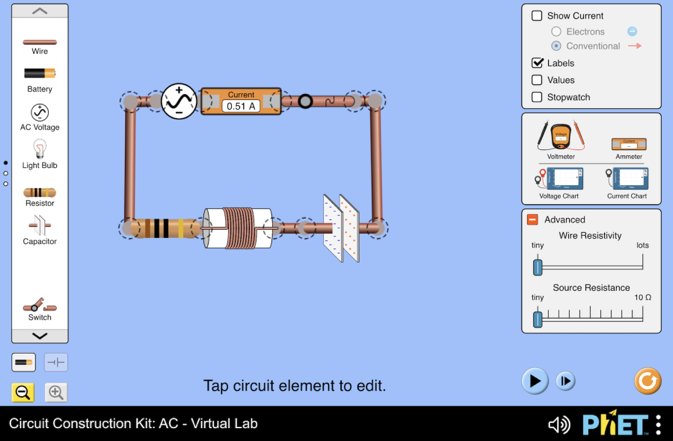Click the Wire Resistivity slider thumb
This screenshot has height=441, width=673.
537,267
